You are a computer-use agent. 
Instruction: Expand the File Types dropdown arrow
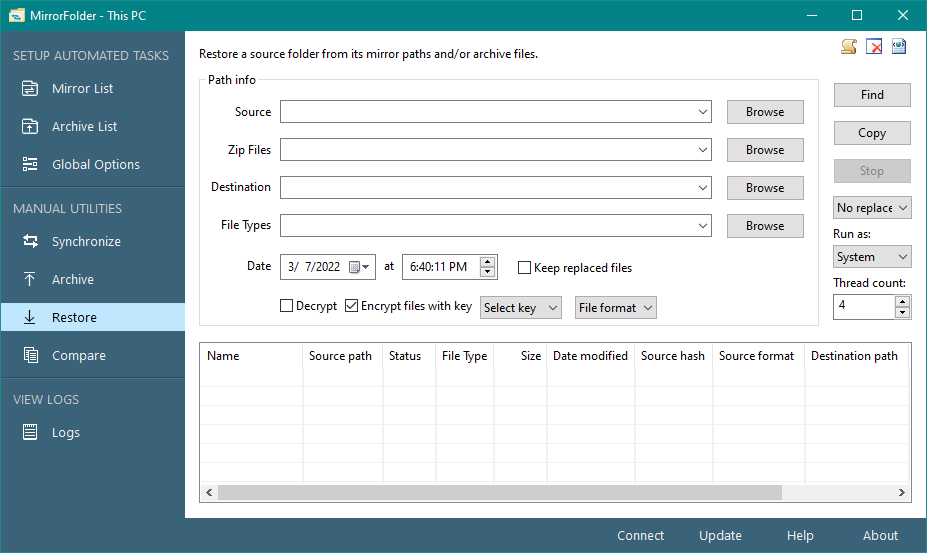pyautogui.click(x=702, y=225)
